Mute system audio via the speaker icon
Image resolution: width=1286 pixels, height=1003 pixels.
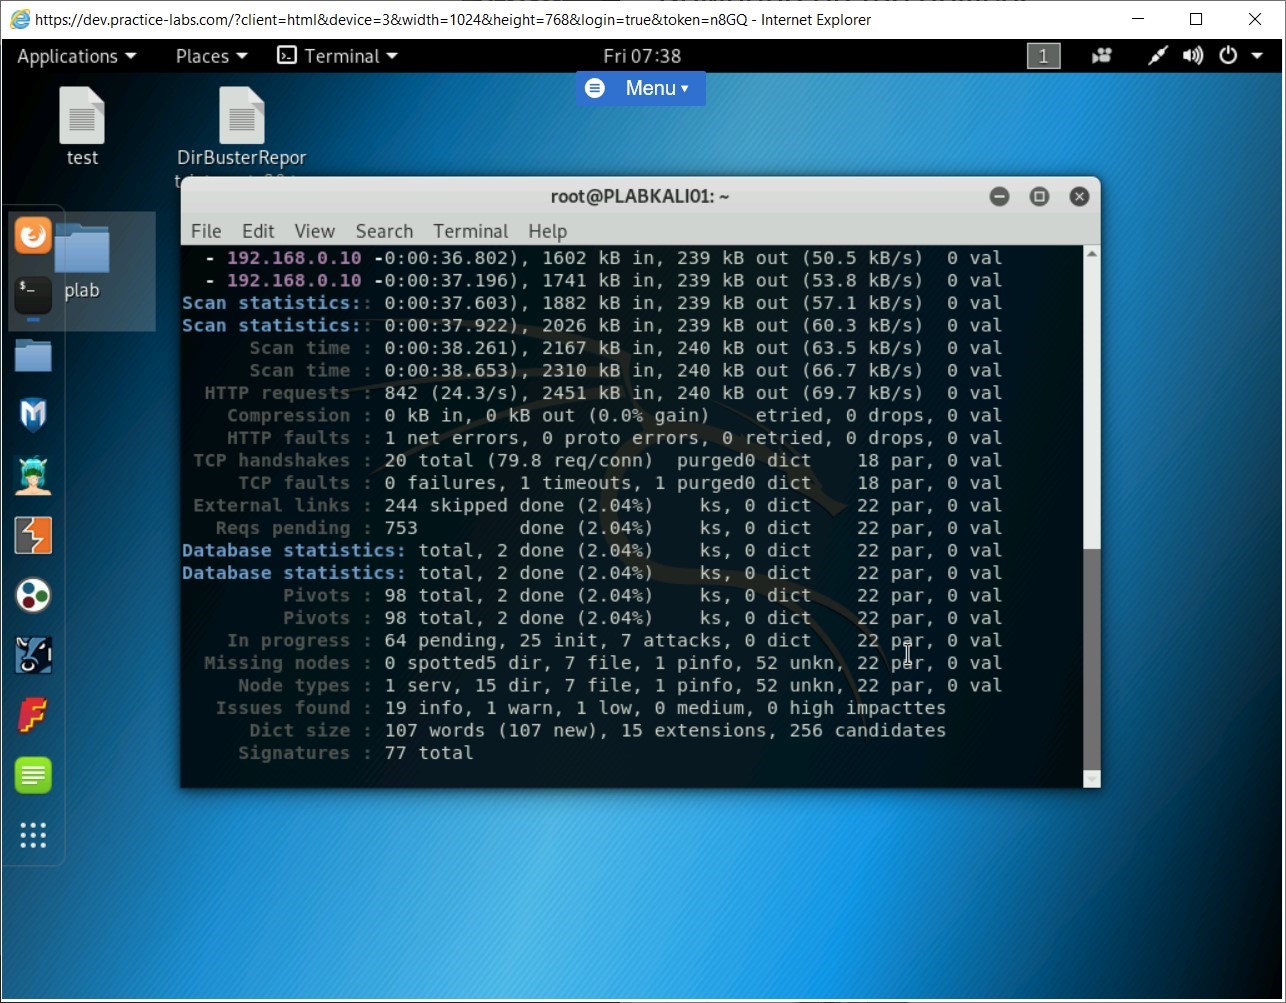1193,56
